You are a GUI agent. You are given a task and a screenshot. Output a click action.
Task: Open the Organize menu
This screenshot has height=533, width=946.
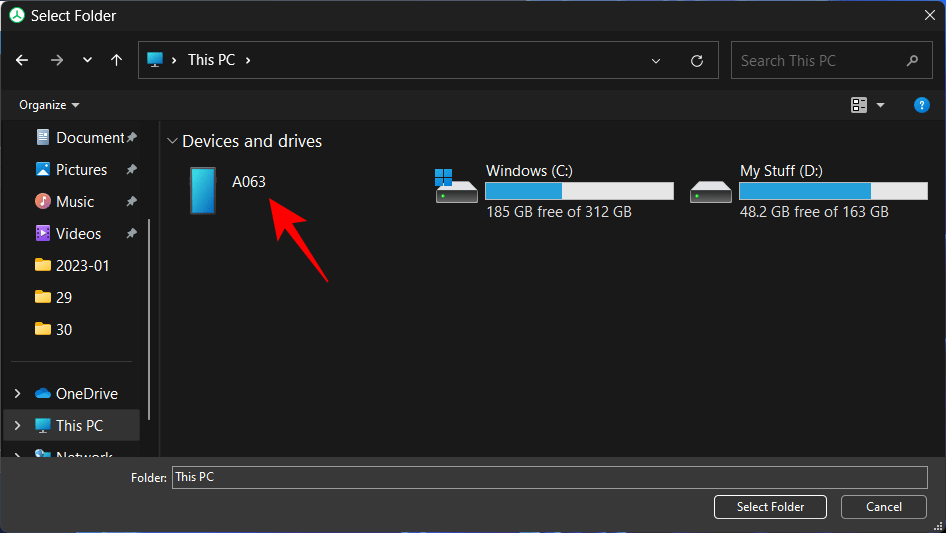tap(49, 105)
